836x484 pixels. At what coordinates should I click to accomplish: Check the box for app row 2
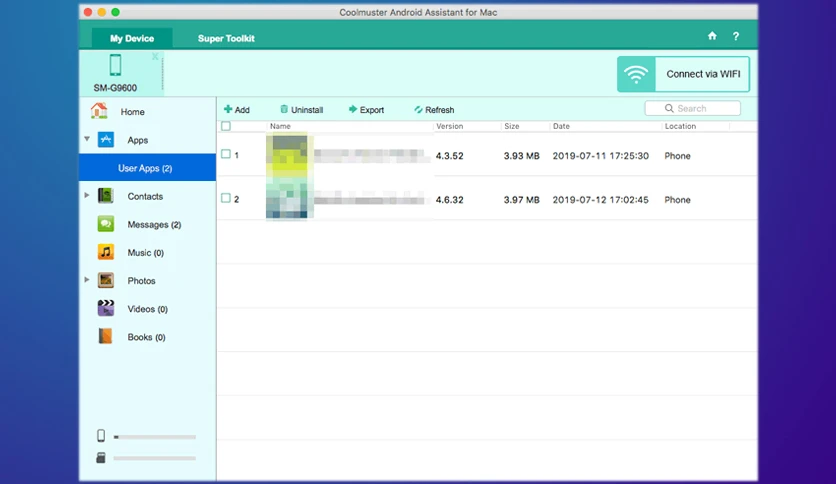click(x=226, y=198)
